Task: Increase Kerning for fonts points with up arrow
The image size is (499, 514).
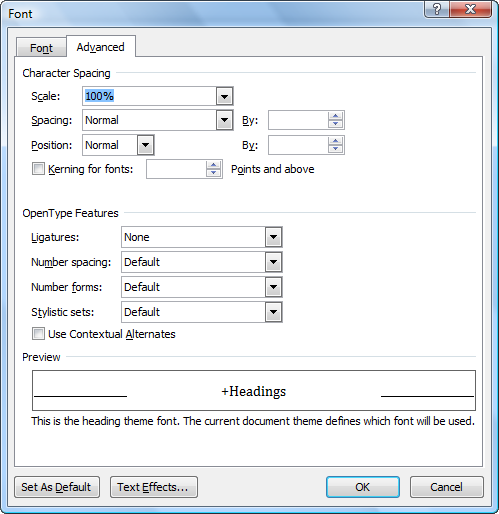Action: tap(213, 165)
